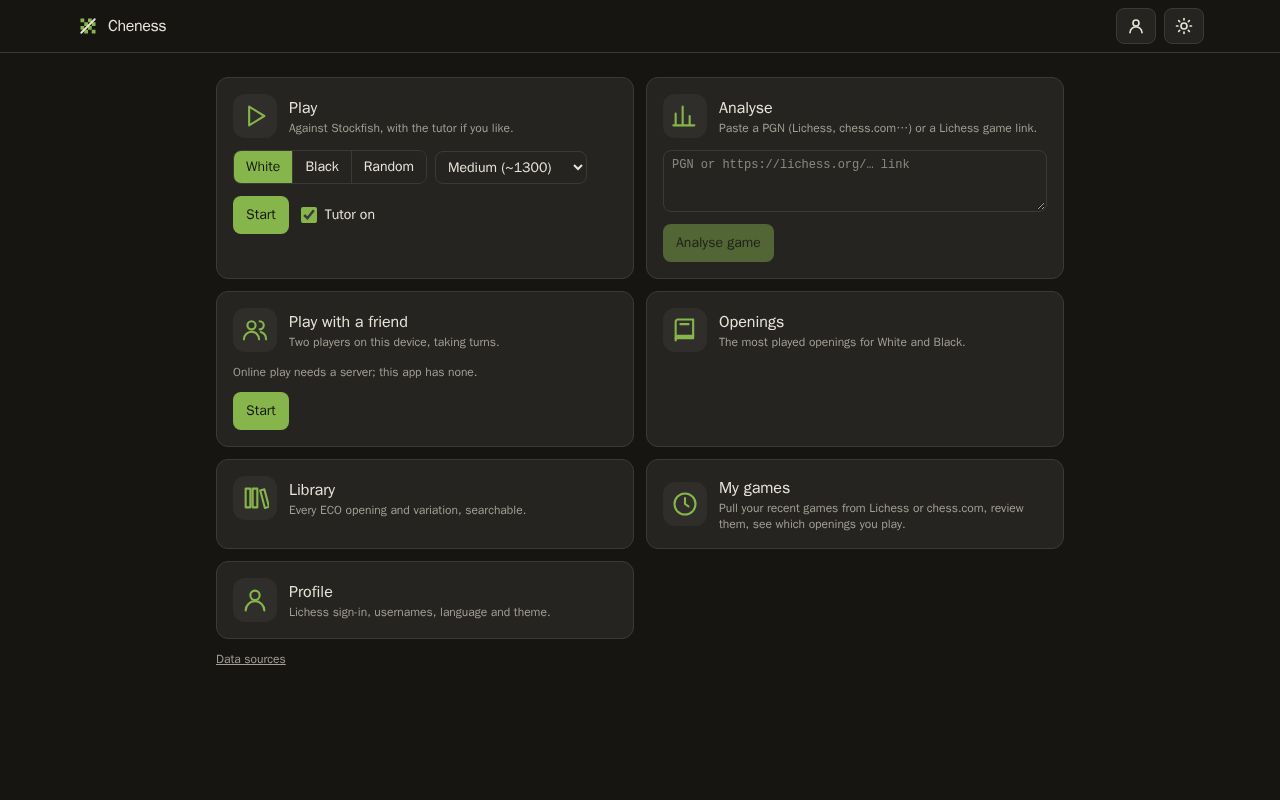Toggle the light theme sun icon
Viewport: 1280px width, 800px height.
tap(1184, 26)
